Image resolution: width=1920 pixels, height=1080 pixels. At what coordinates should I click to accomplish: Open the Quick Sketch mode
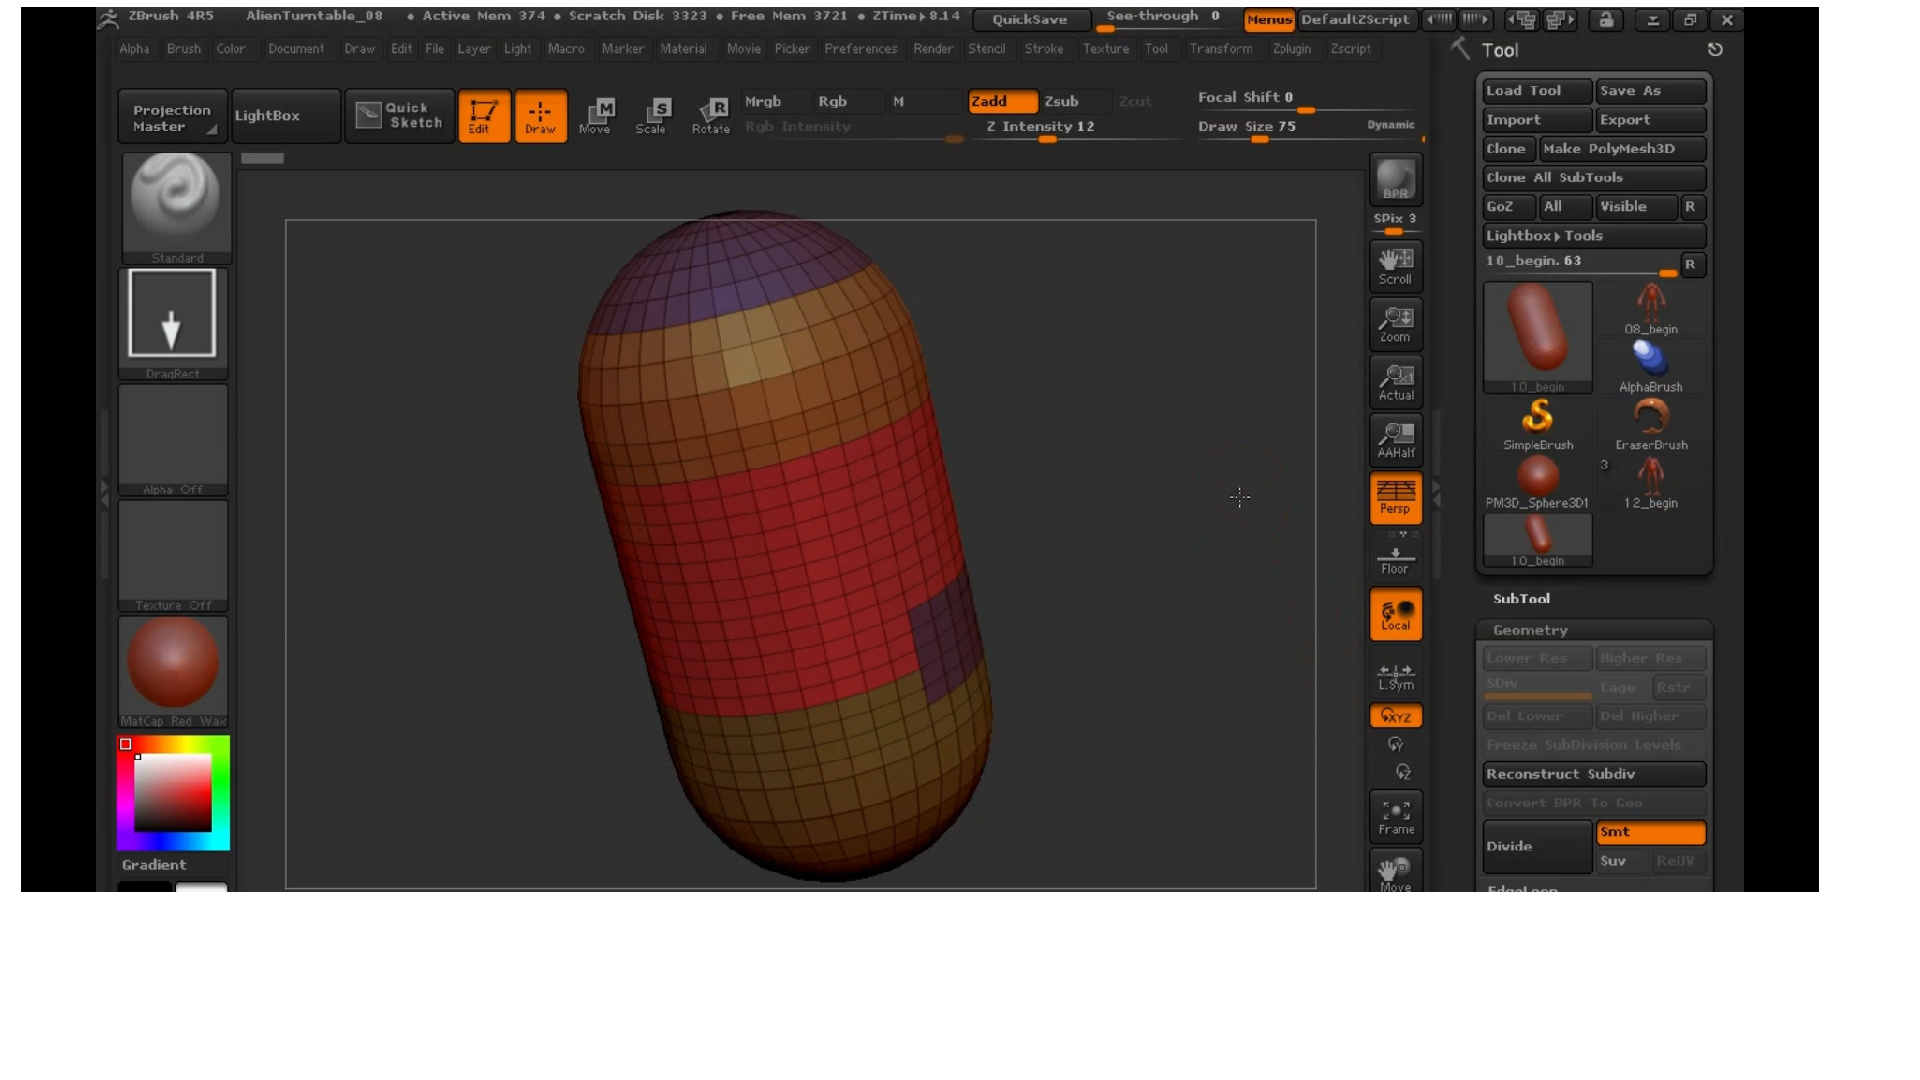coord(400,116)
